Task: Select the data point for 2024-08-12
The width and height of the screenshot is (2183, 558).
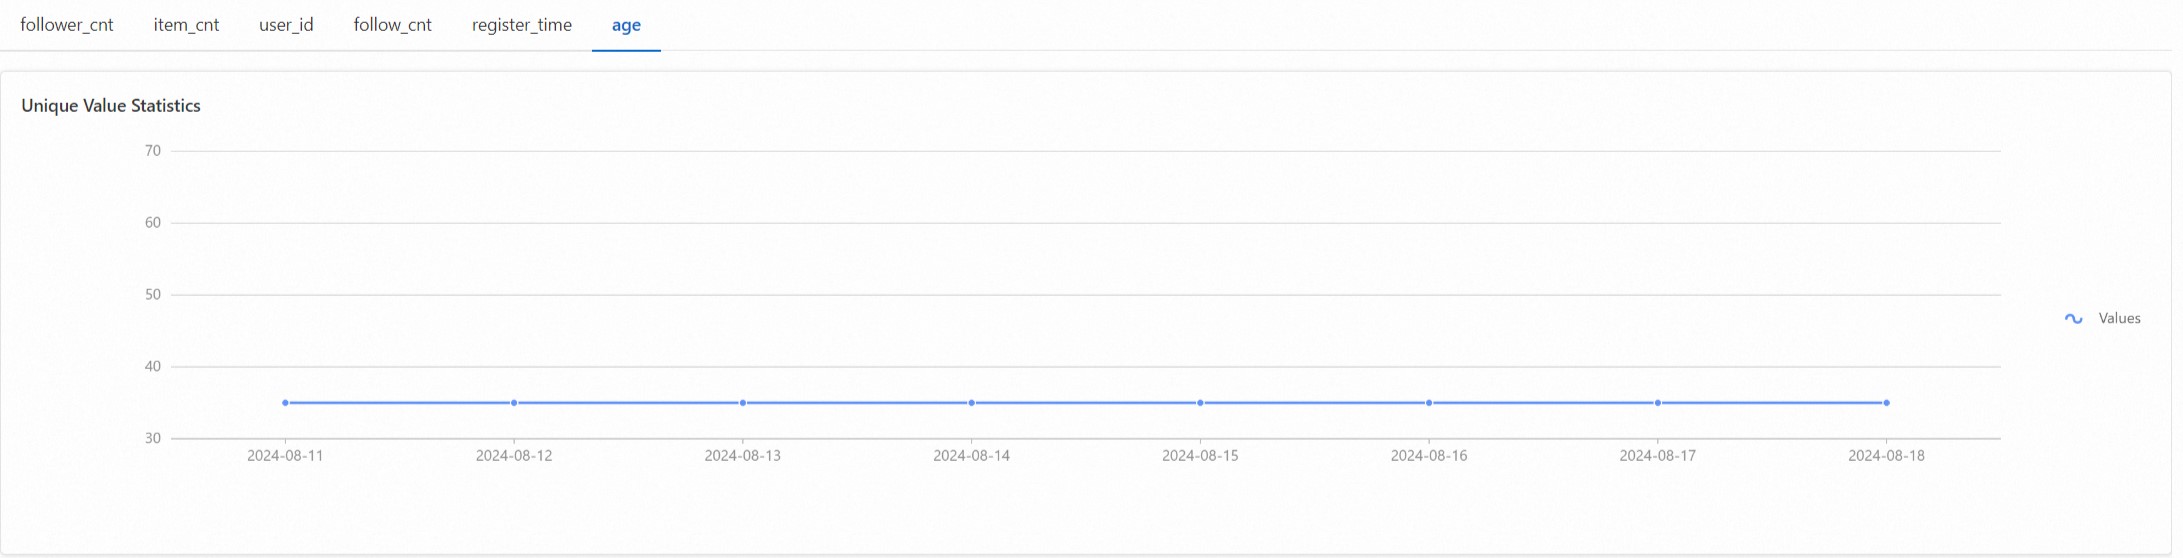Action: [514, 403]
